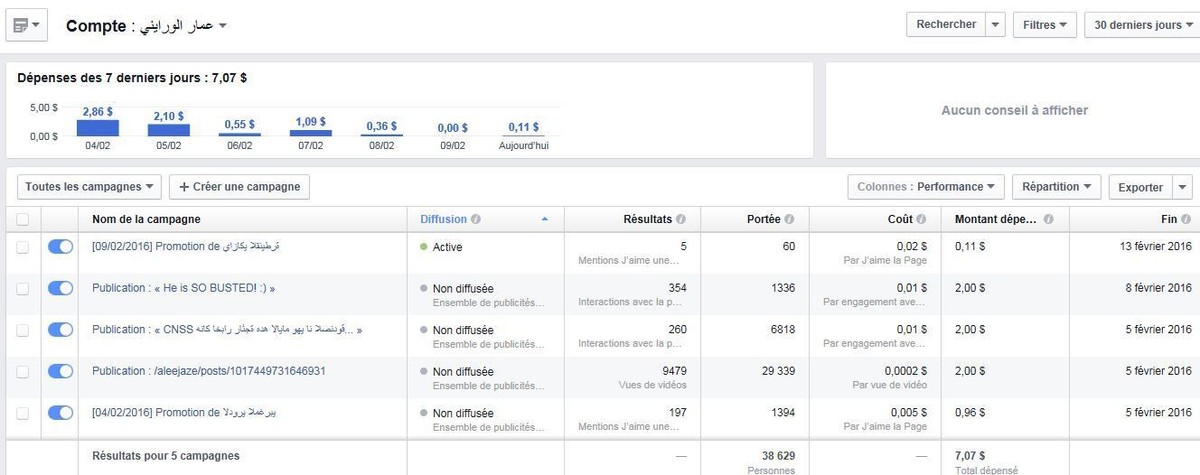Image resolution: width=1200 pixels, height=475 pixels.
Task: Click info icon next to Résultats header
Action: (x=681, y=219)
